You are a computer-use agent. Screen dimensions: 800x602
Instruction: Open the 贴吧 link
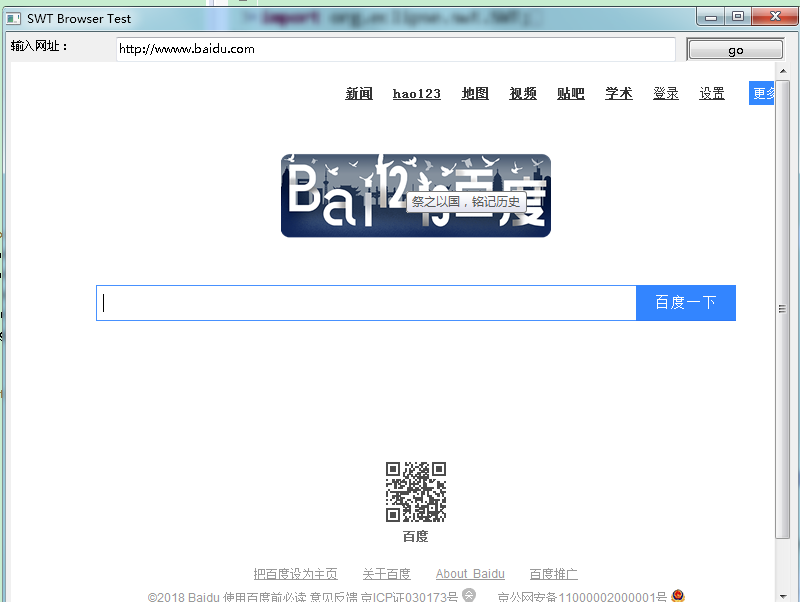coord(570,93)
